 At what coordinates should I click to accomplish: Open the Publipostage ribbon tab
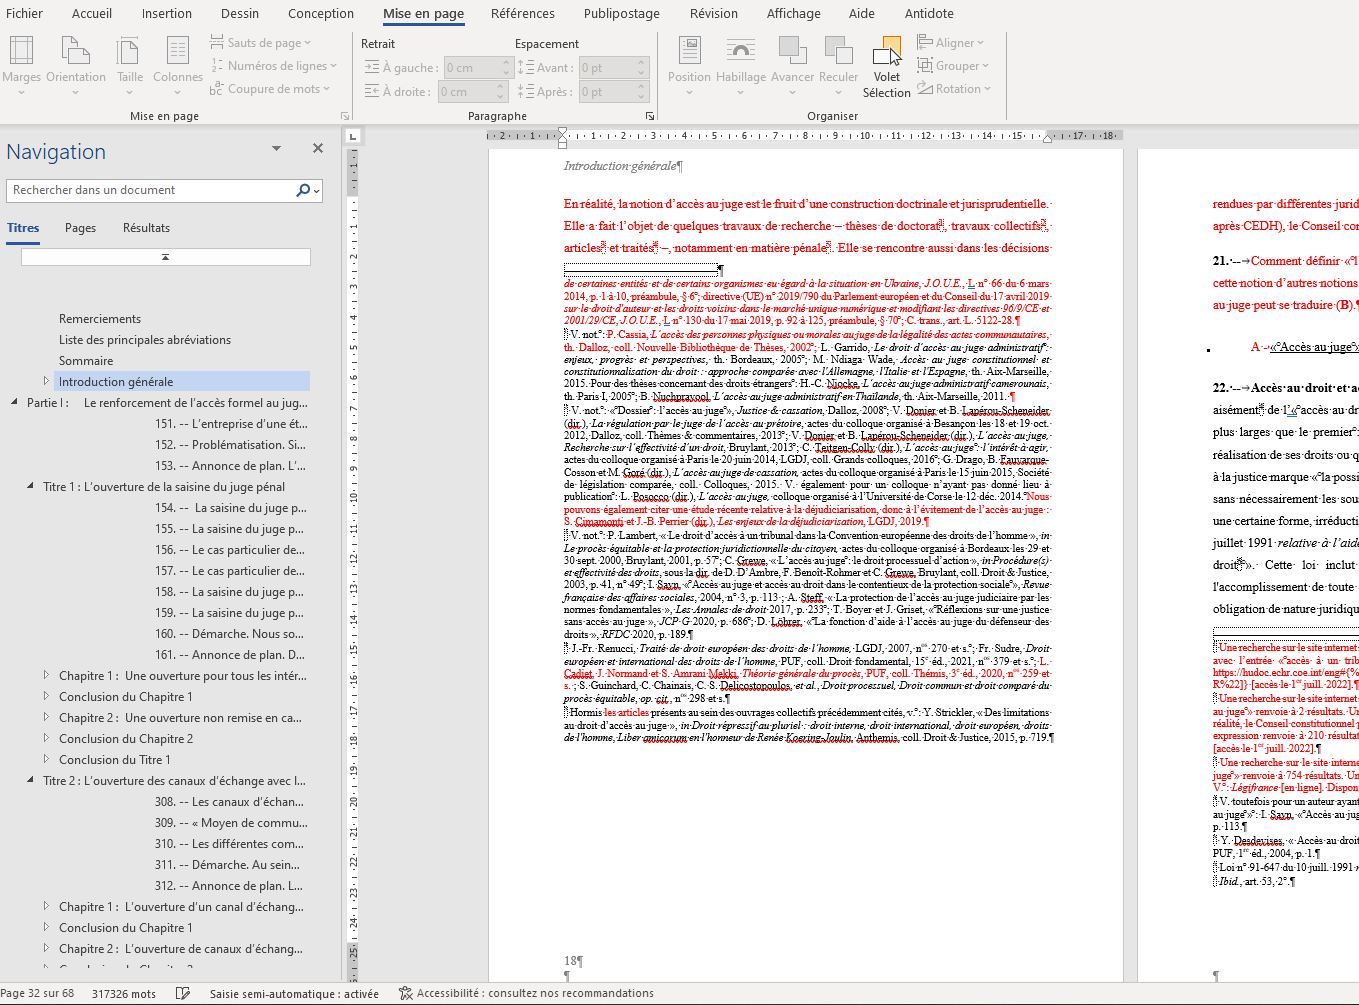coord(622,13)
